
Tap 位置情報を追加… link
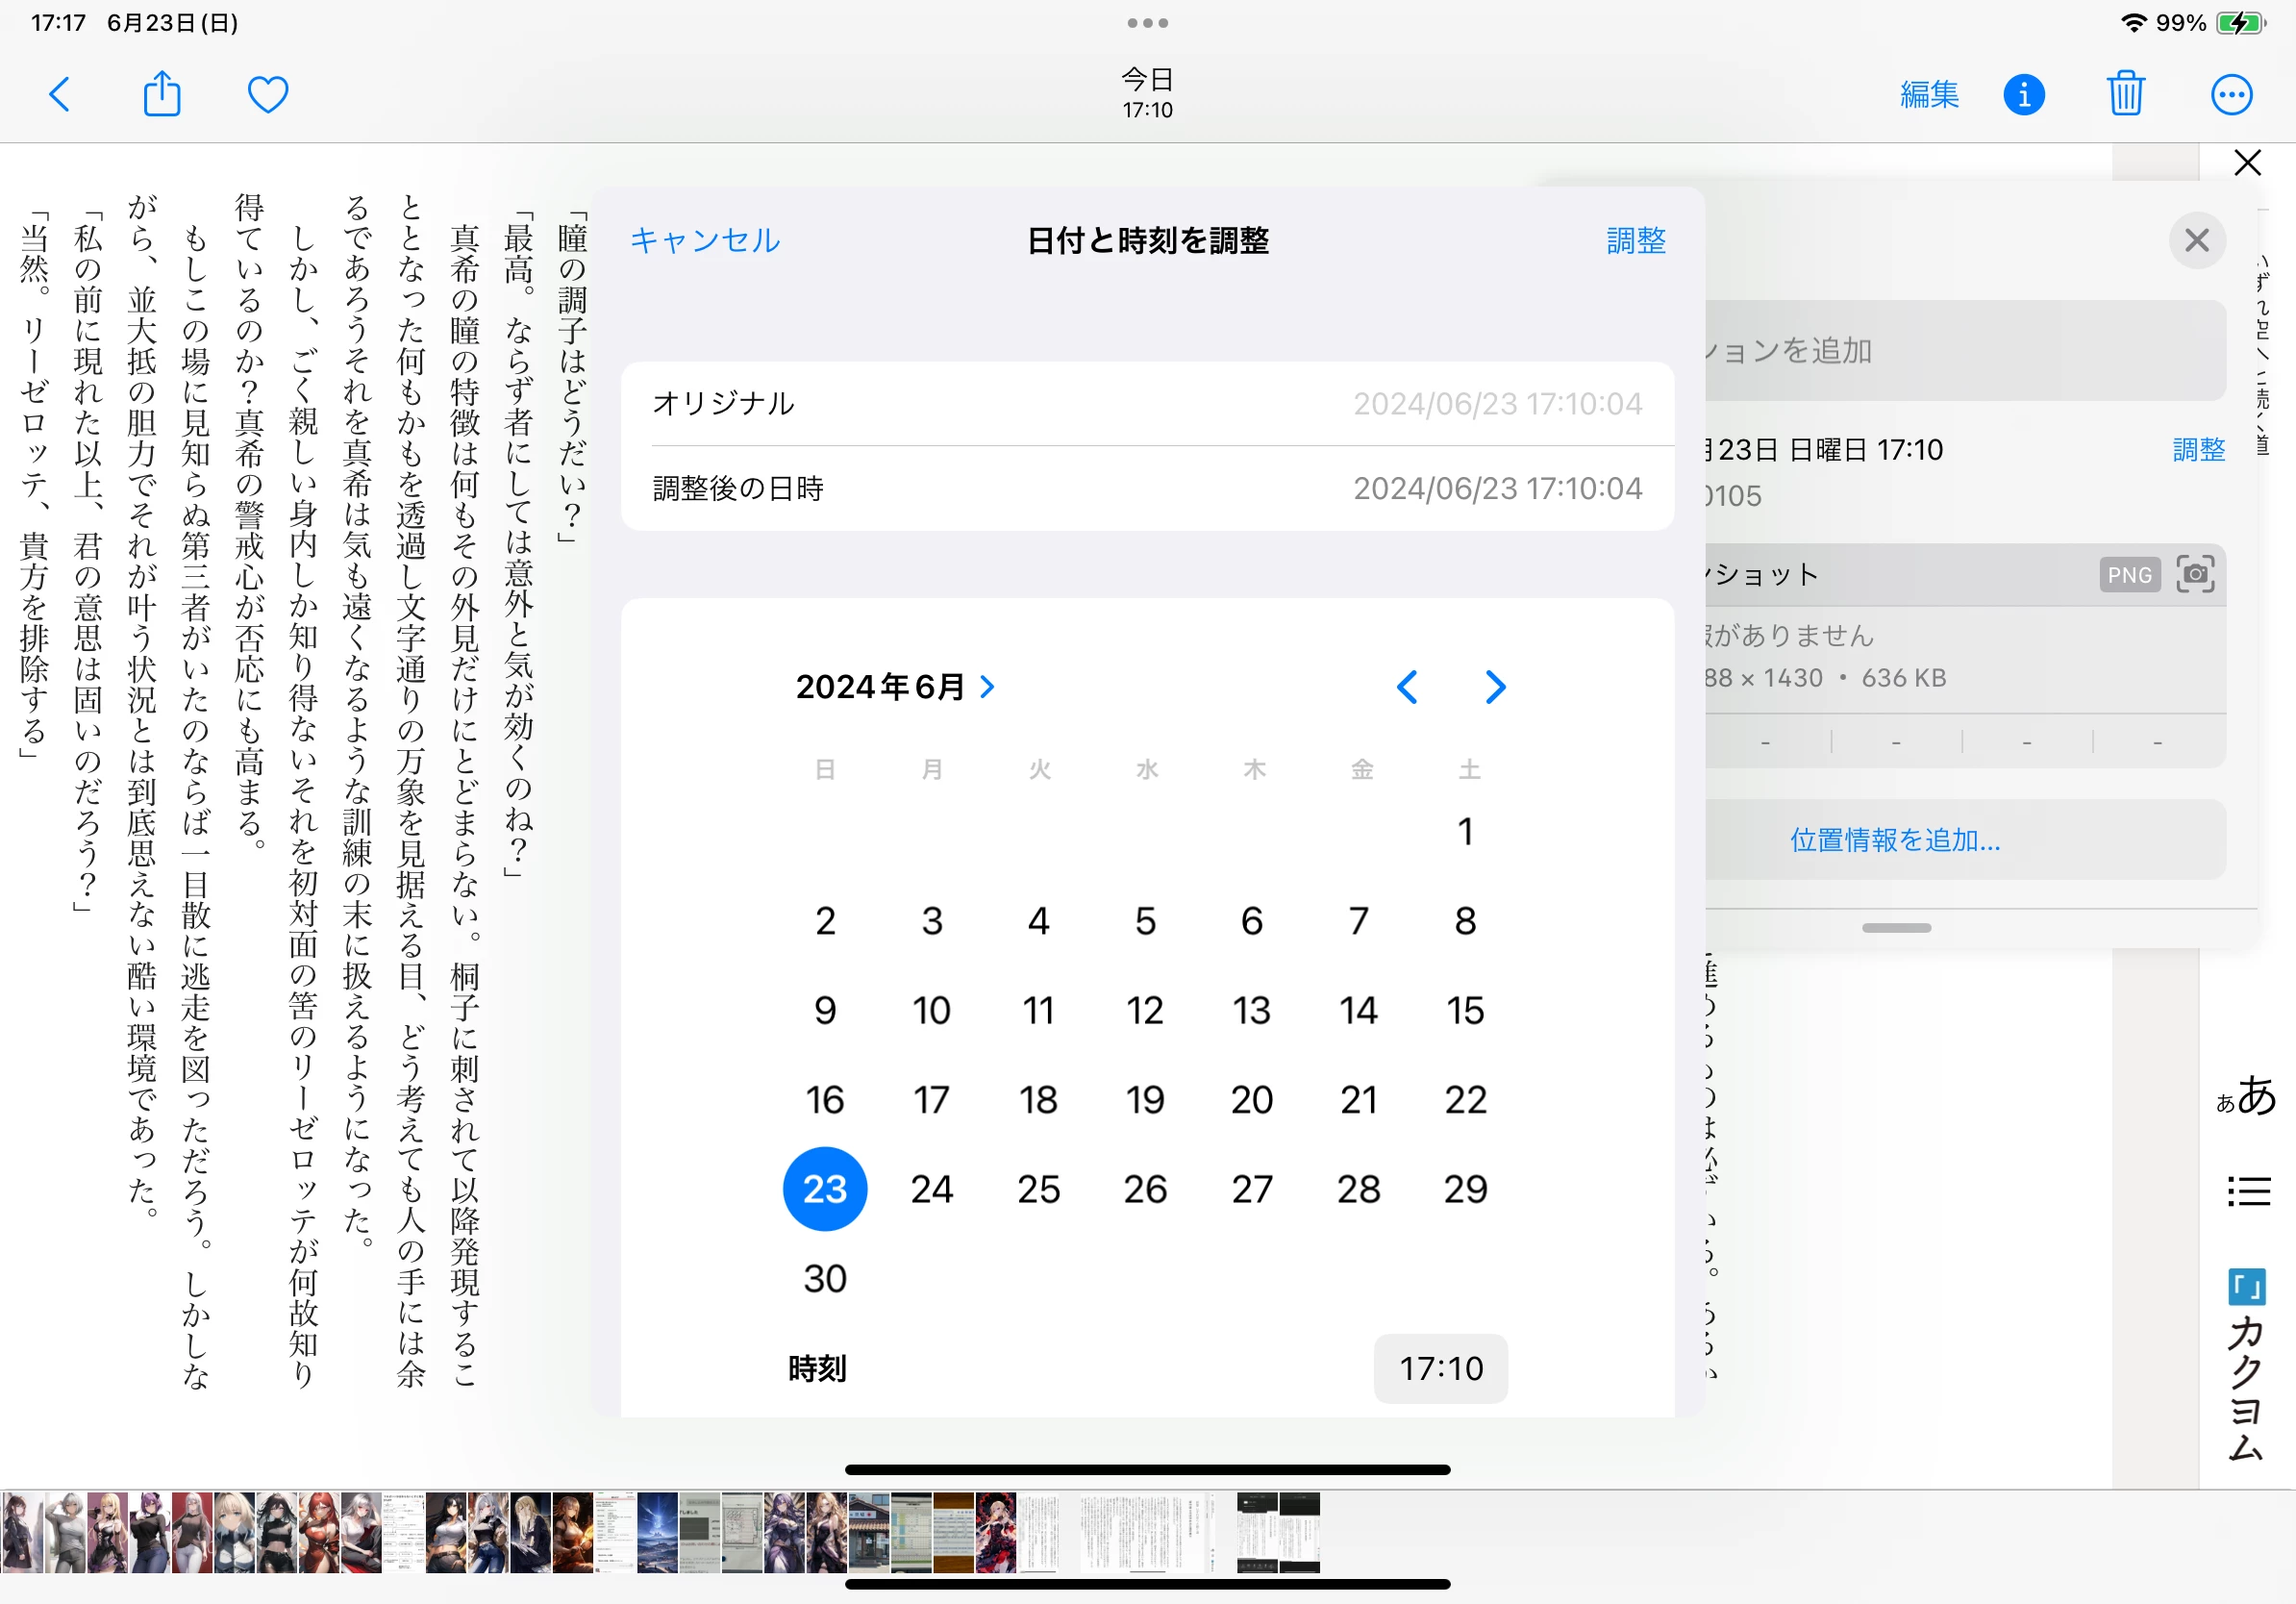pos(1895,840)
